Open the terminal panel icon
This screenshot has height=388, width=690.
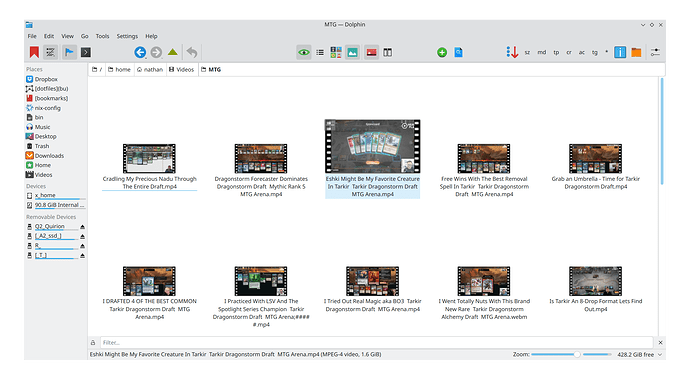86,52
